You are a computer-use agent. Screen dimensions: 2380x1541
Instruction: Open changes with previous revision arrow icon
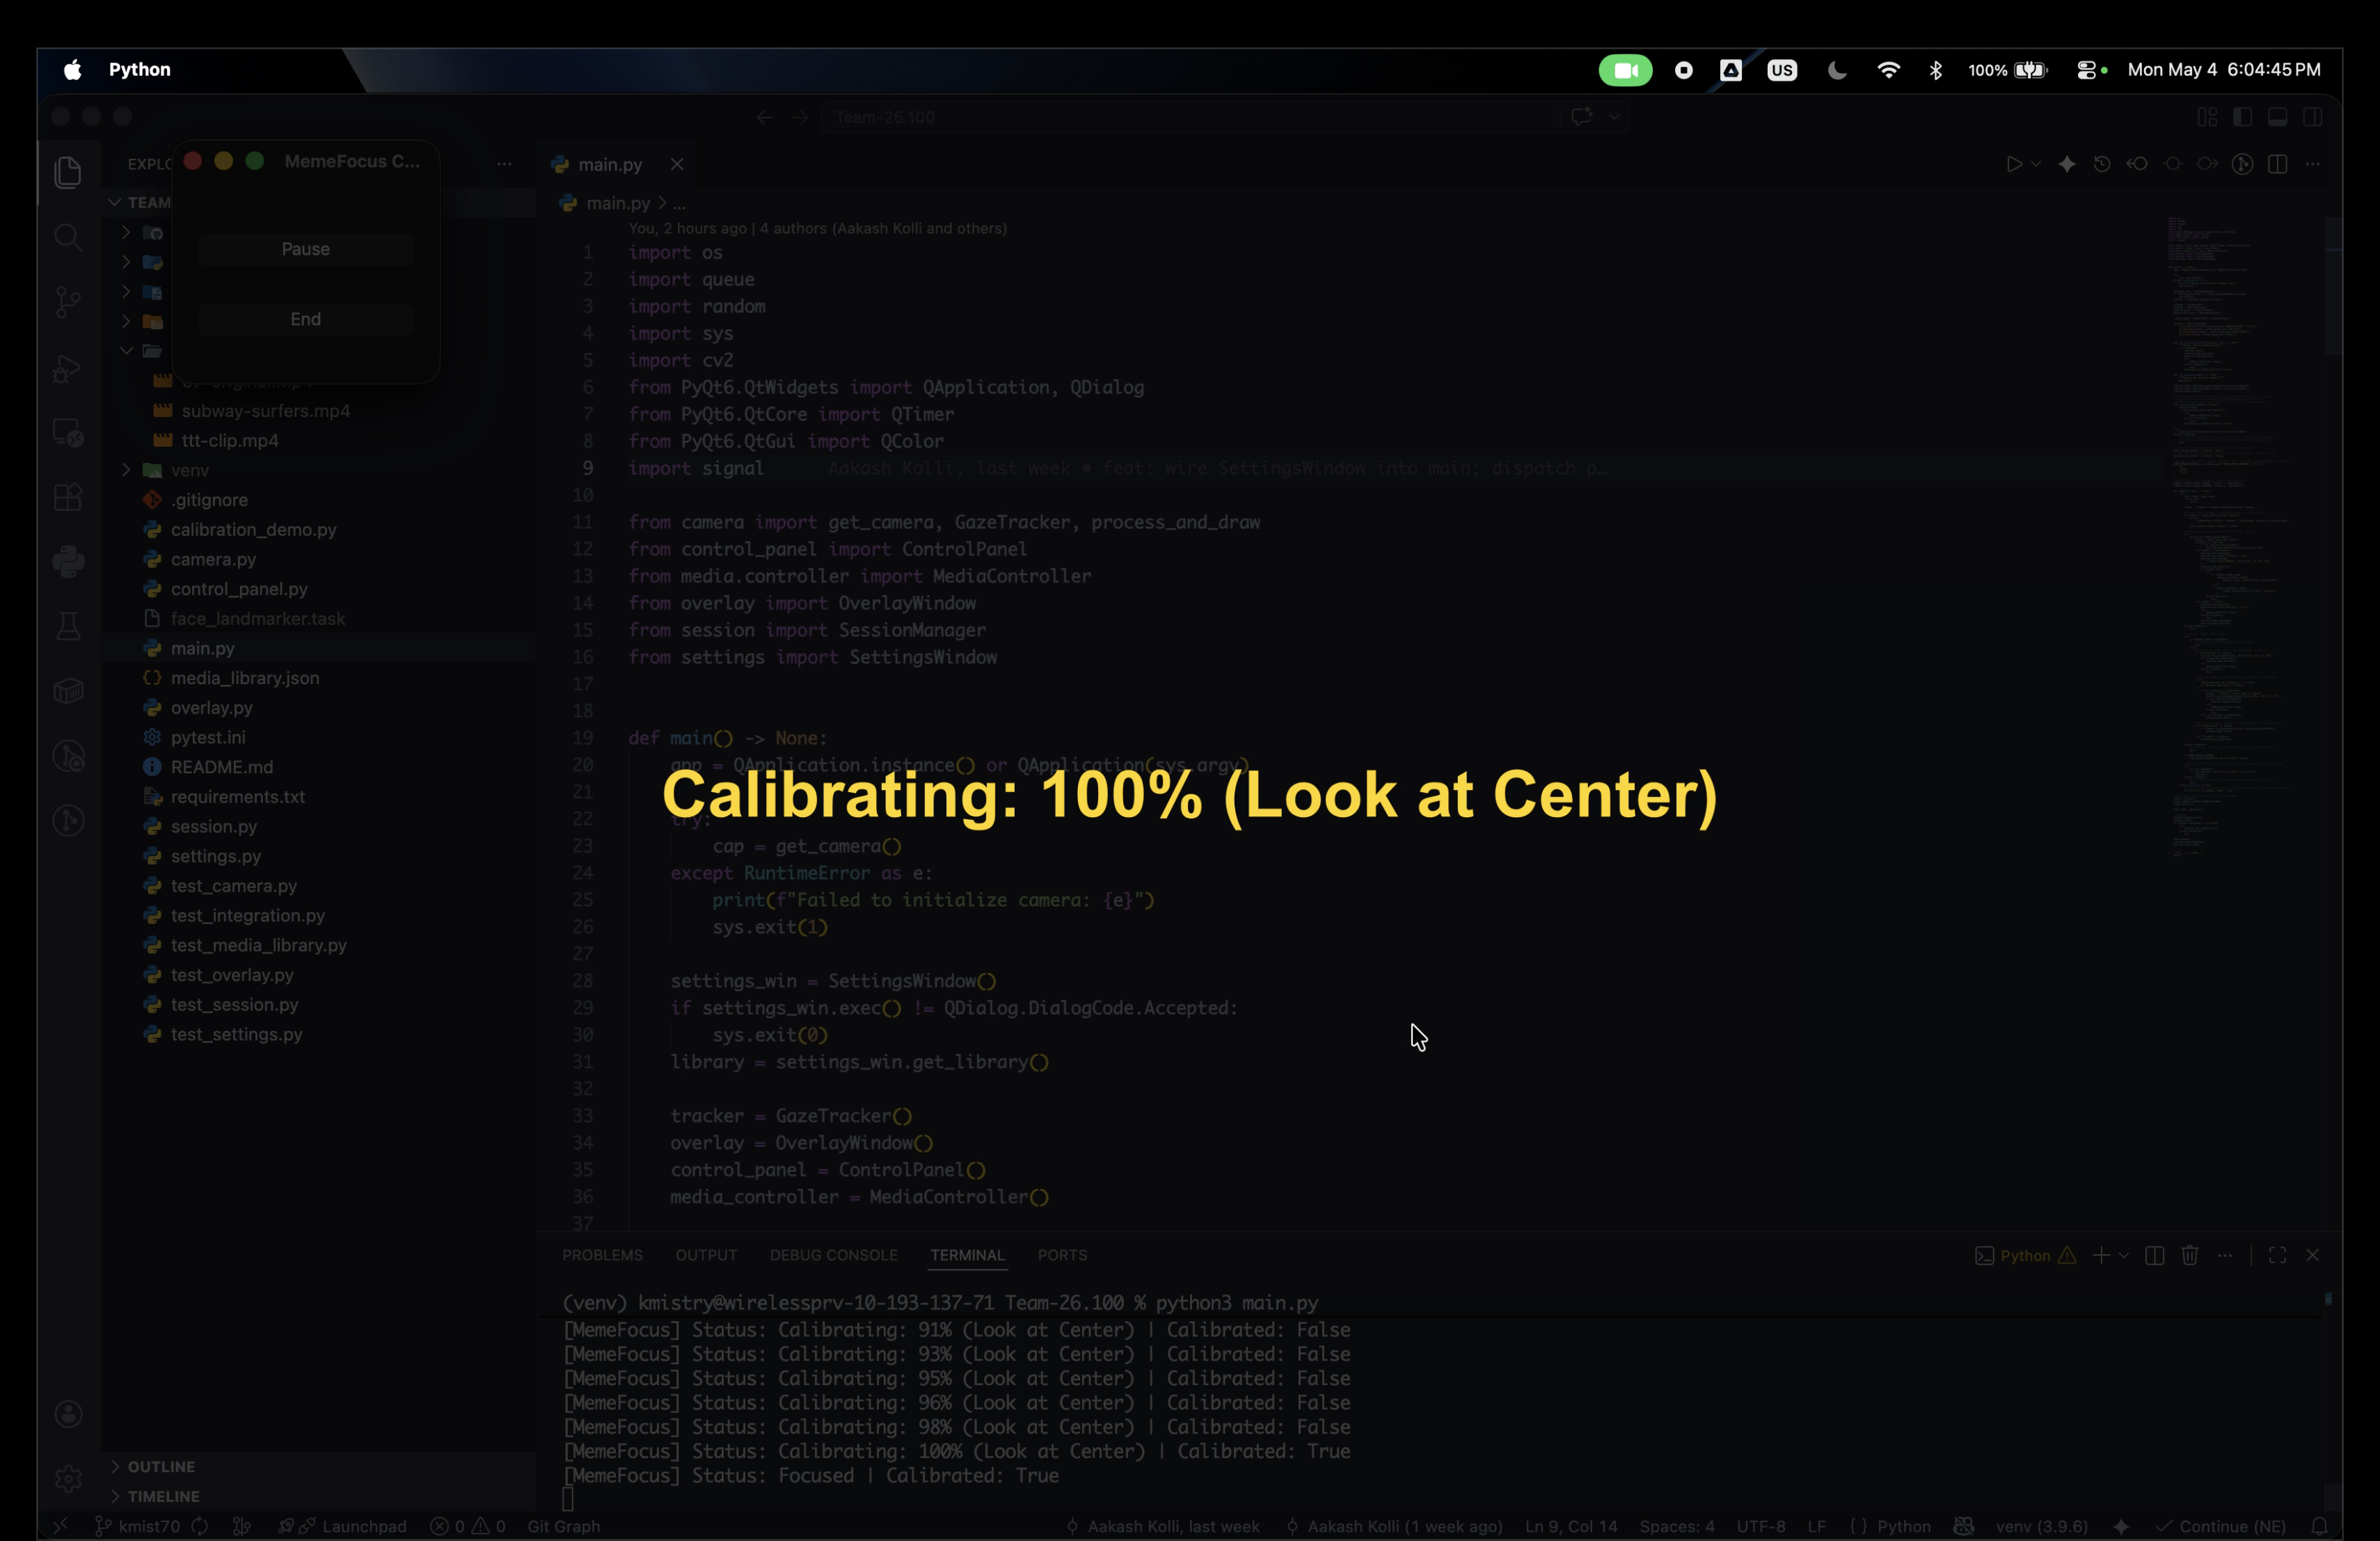coord(2137,164)
